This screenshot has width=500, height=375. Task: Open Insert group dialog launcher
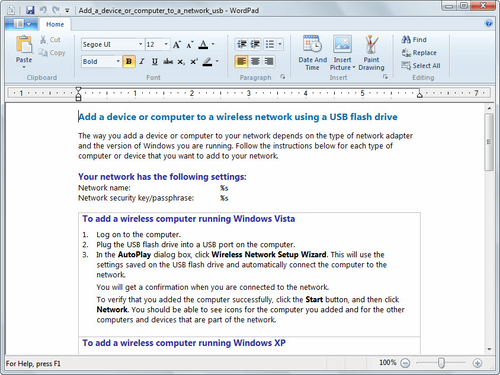point(385,77)
